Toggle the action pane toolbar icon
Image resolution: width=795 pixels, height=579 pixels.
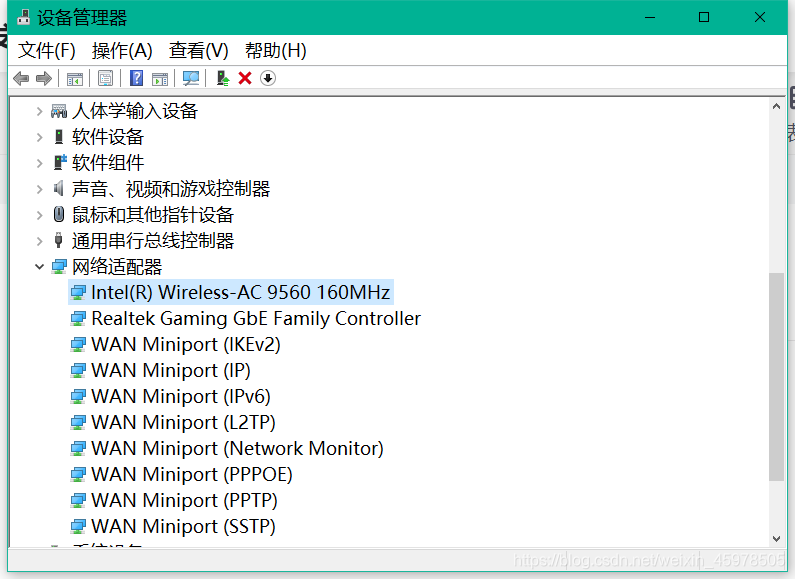tap(160, 79)
